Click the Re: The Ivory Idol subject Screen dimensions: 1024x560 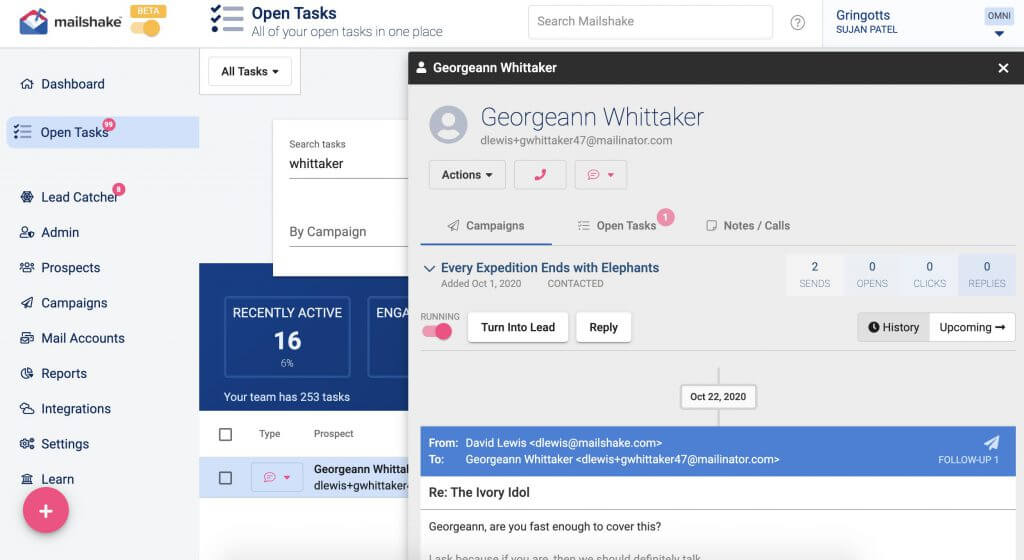coord(479,493)
